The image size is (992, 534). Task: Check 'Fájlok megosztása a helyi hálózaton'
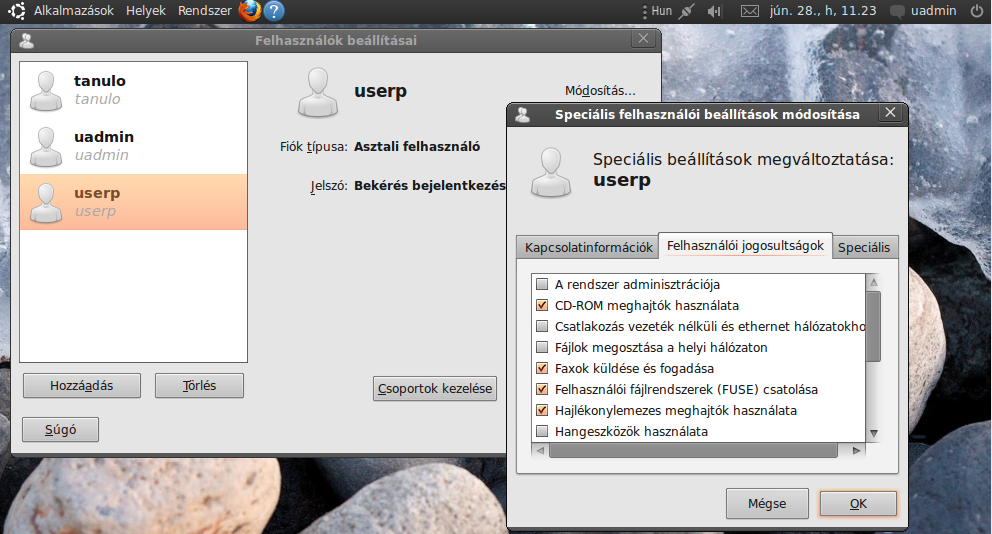coord(543,348)
